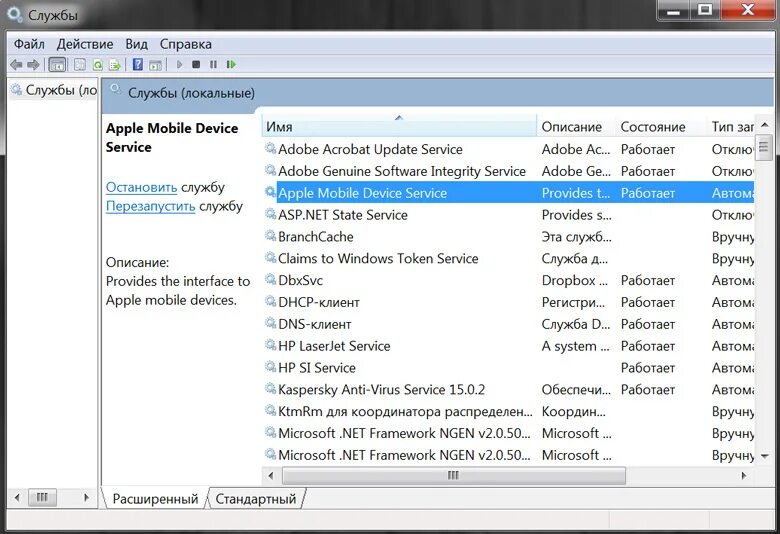
Task: Open Help with the blue question icon
Action: pos(138,65)
